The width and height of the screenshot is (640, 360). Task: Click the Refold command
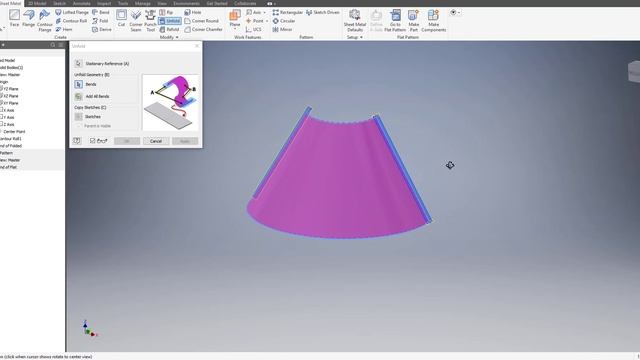point(169,29)
